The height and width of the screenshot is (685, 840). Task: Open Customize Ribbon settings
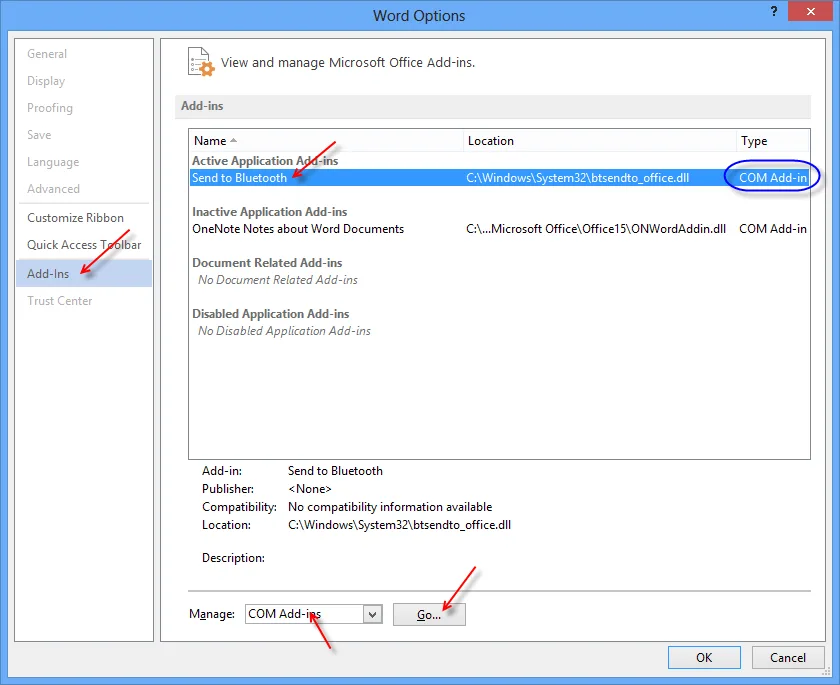tap(76, 218)
